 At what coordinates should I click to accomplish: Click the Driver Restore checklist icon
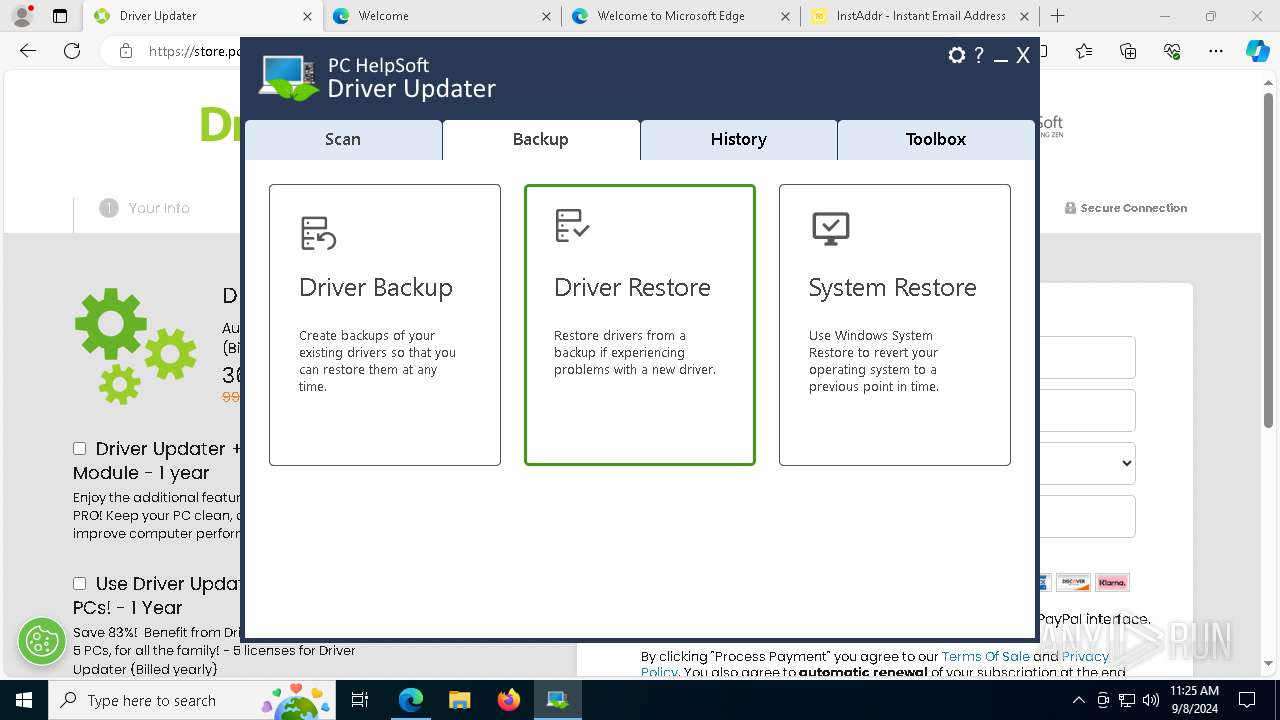click(x=572, y=226)
